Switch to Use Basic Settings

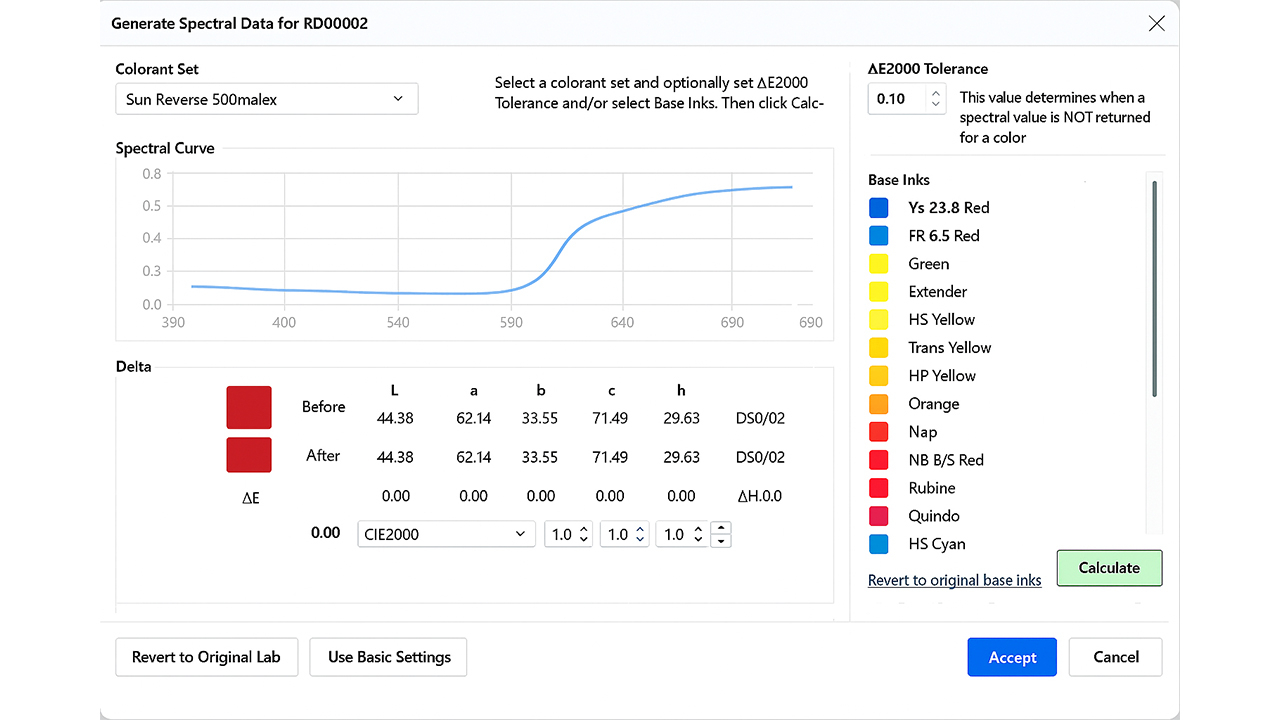(388, 657)
